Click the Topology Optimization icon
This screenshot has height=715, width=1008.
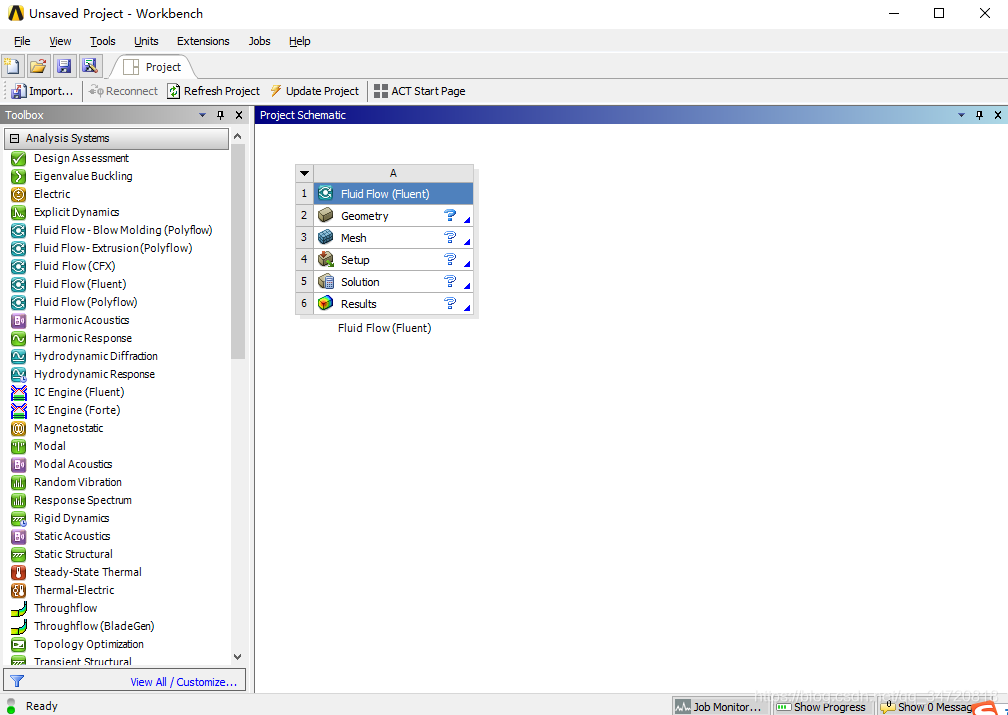(19, 644)
